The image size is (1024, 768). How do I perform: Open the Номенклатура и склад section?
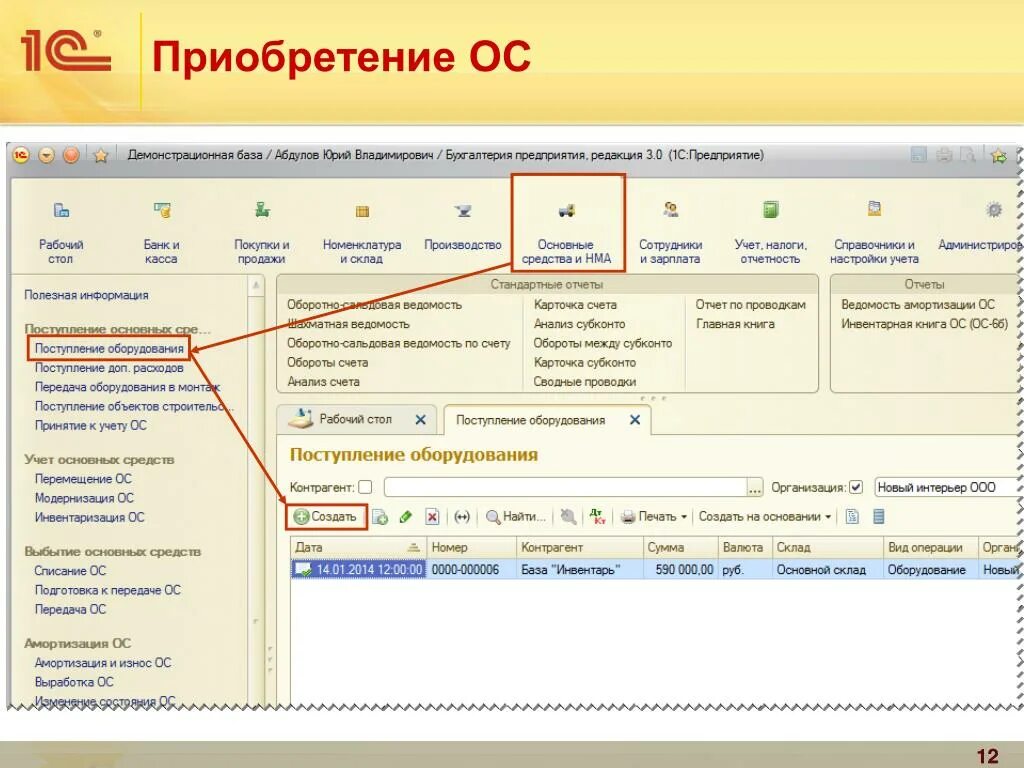coord(362,232)
